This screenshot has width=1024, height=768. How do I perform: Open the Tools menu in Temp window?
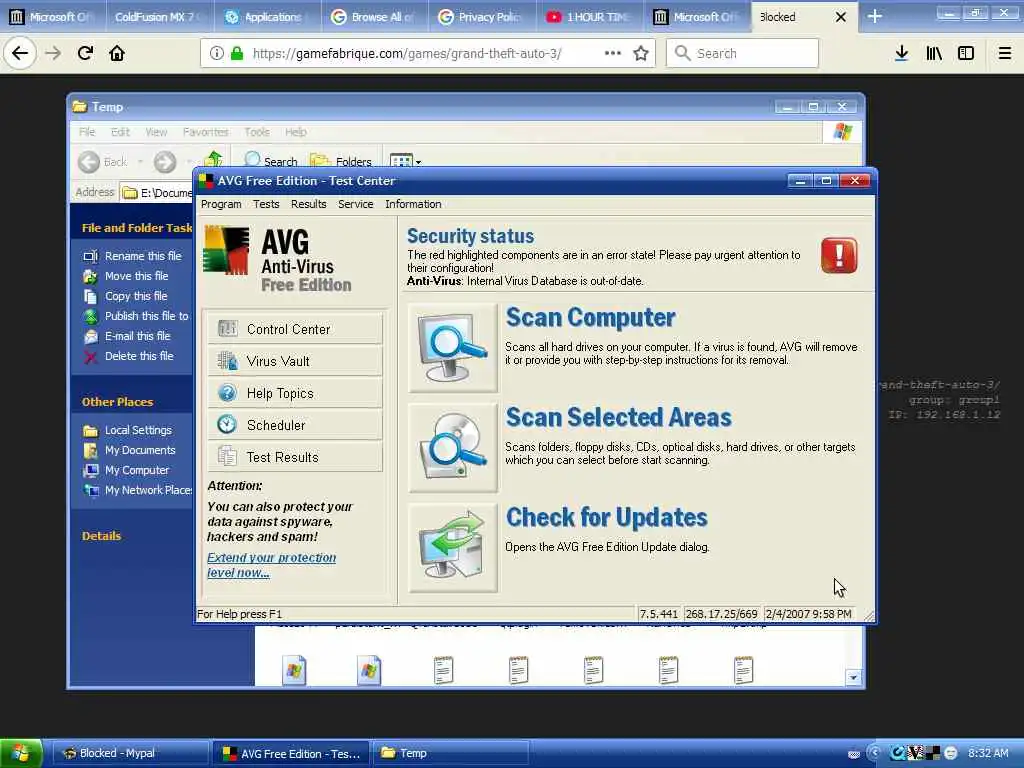click(x=257, y=133)
